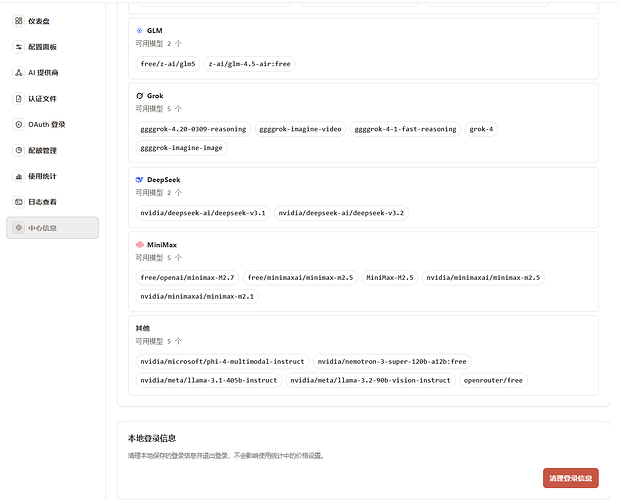Open 配额管理 in sidebar
619x500 pixels.
tap(53, 150)
